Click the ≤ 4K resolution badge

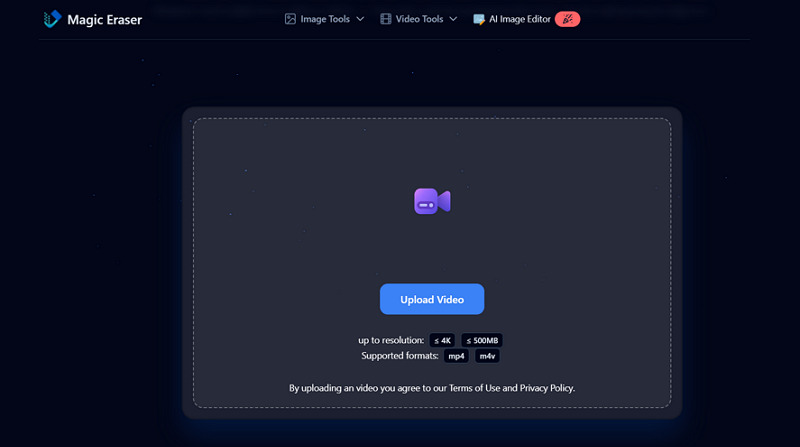pos(442,341)
